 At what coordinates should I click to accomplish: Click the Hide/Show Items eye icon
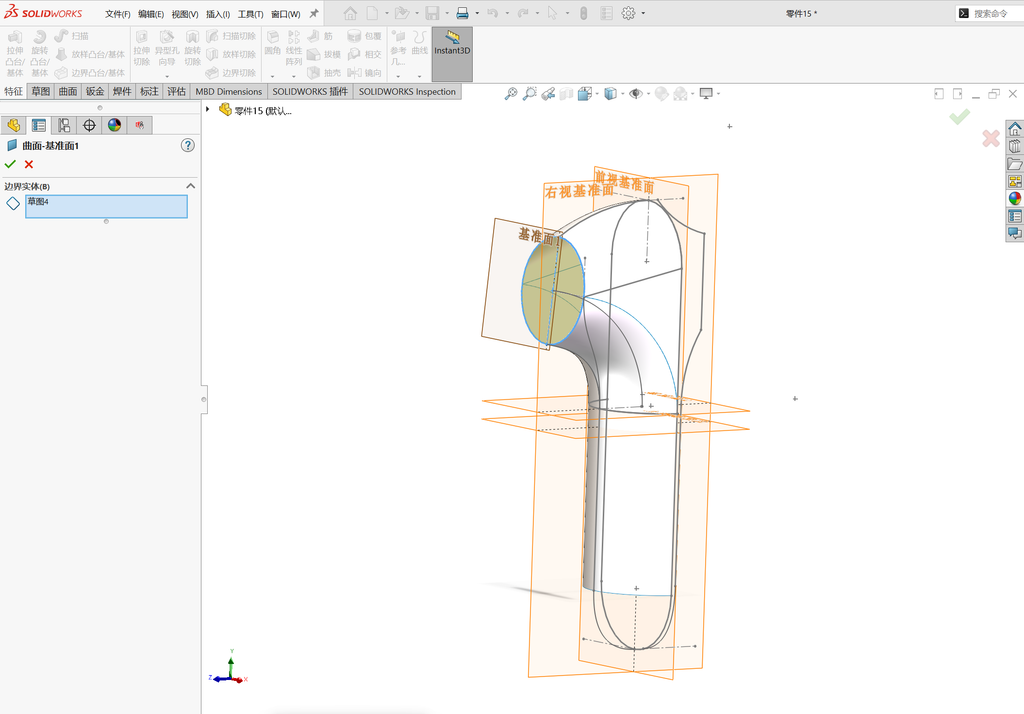point(635,94)
